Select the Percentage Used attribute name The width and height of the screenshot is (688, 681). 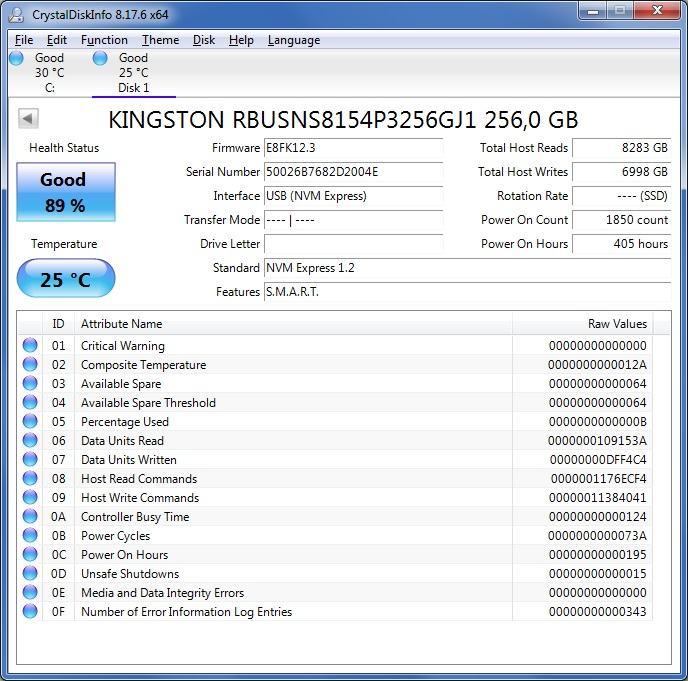125,422
